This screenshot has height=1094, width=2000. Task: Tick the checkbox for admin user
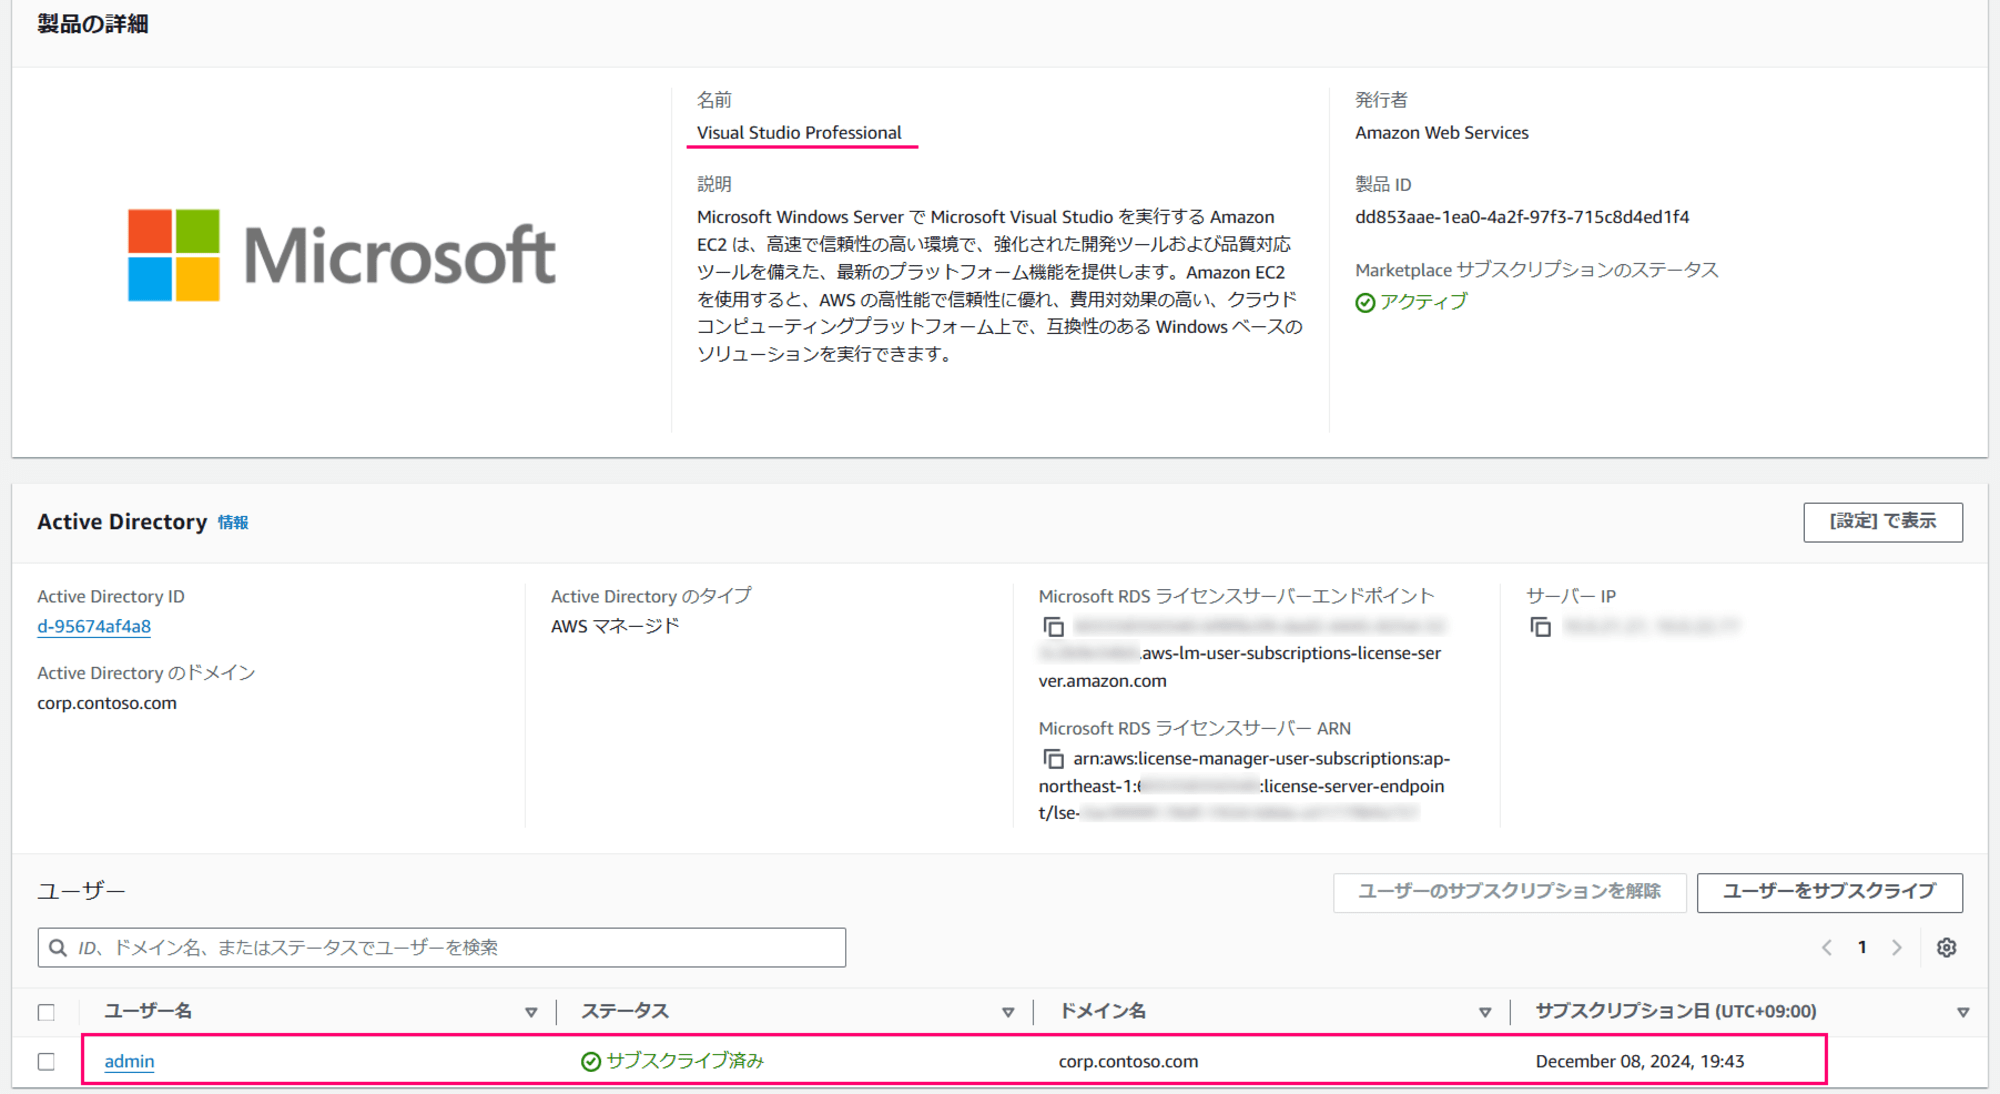pyautogui.click(x=46, y=1061)
